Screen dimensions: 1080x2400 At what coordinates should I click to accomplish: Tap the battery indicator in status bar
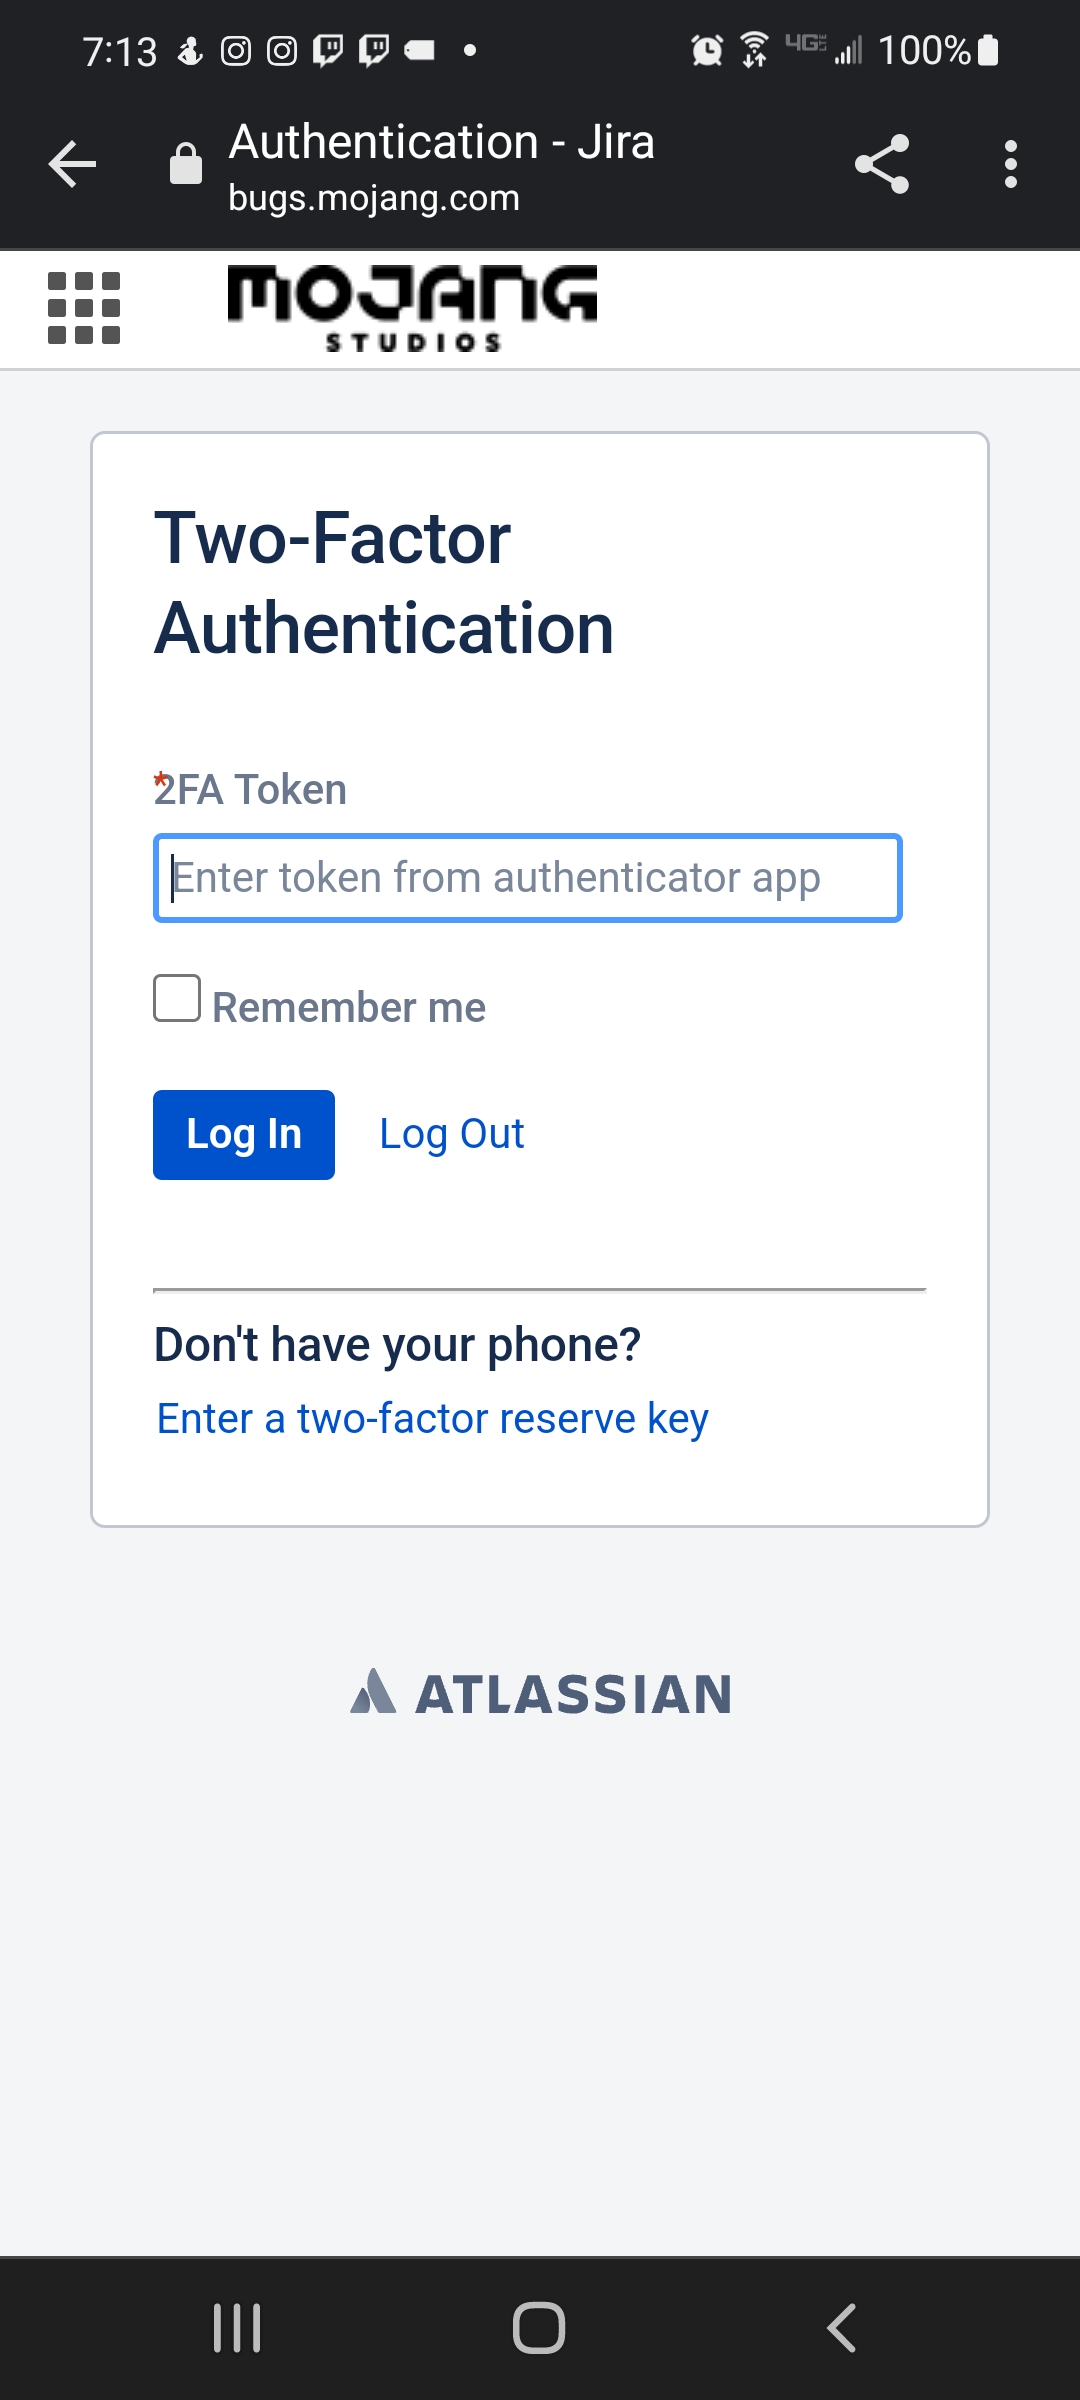[x=988, y=50]
